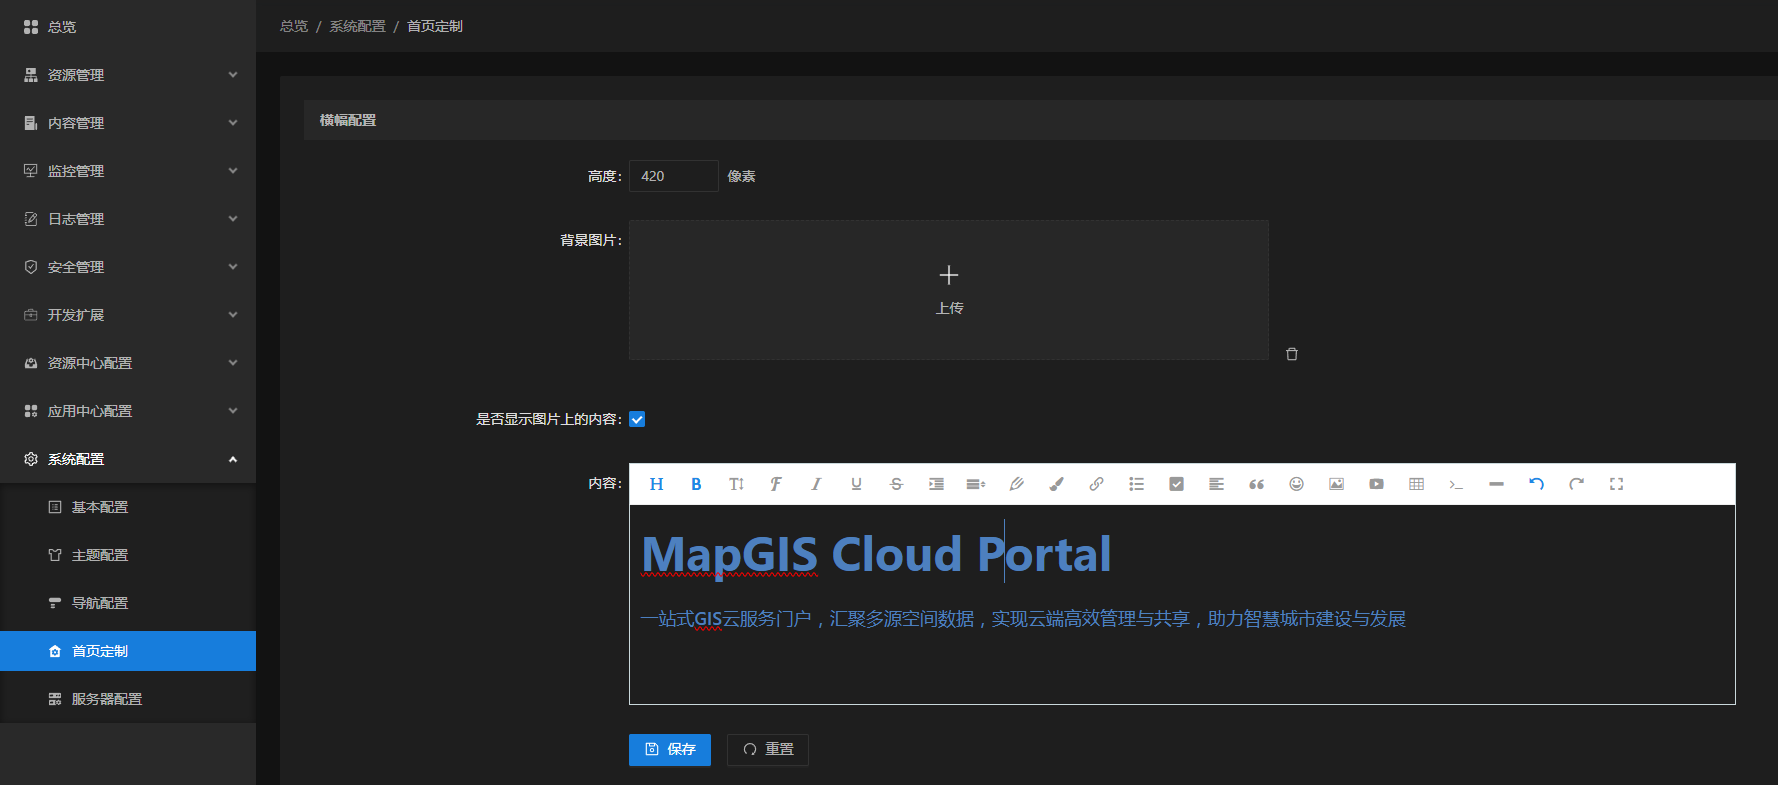Click the 系统配置 breadcrumb link
1778x785 pixels.
357,26
